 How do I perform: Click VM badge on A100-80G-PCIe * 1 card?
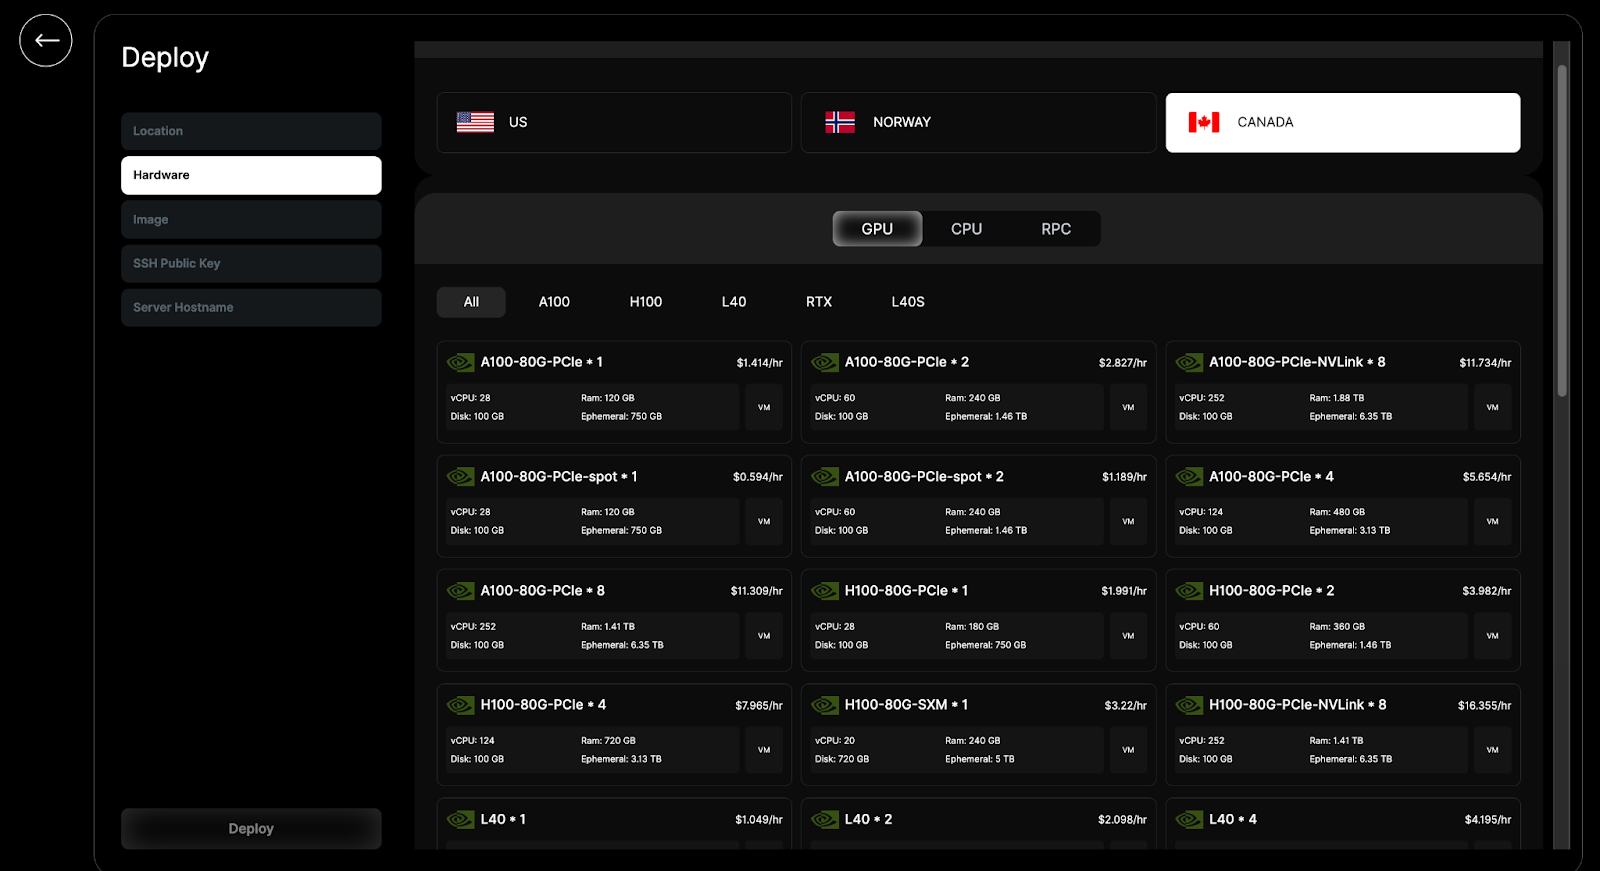click(764, 408)
